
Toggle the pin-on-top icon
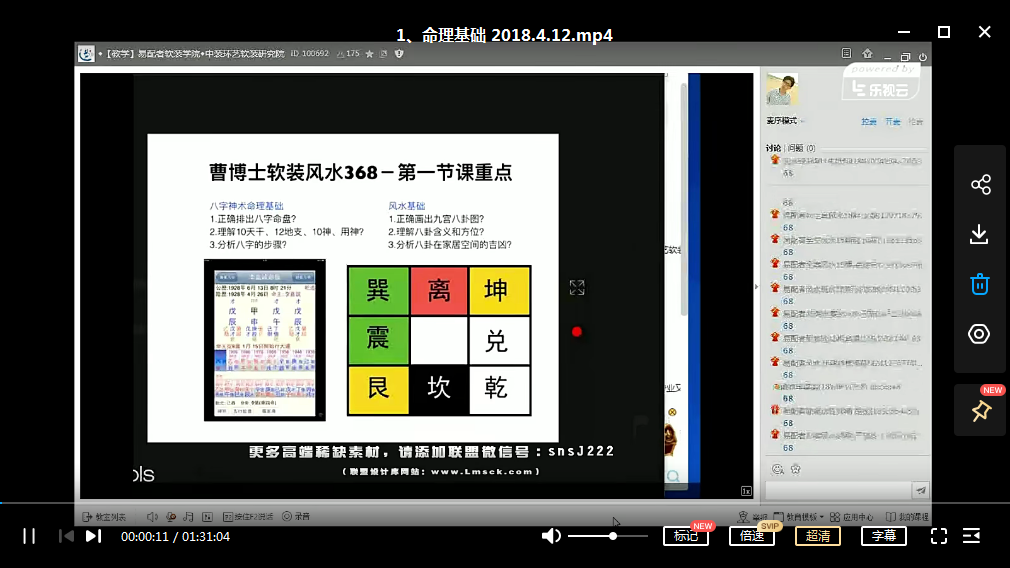click(980, 411)
